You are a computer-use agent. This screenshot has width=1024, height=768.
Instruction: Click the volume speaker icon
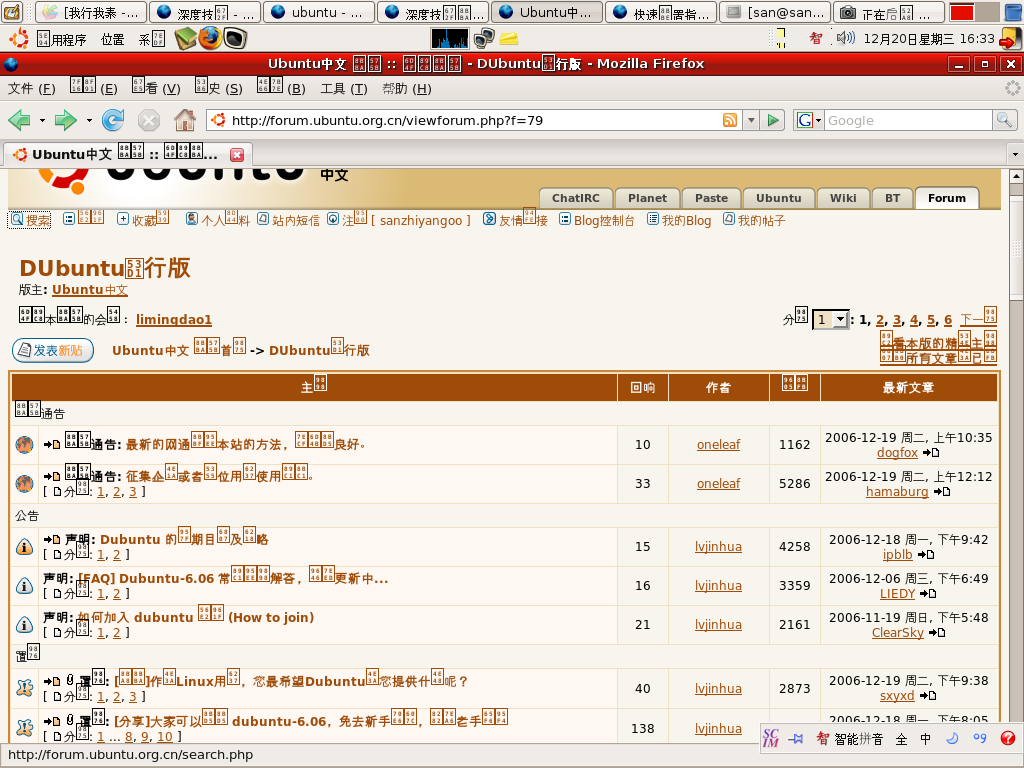click(x=846, y=38)
